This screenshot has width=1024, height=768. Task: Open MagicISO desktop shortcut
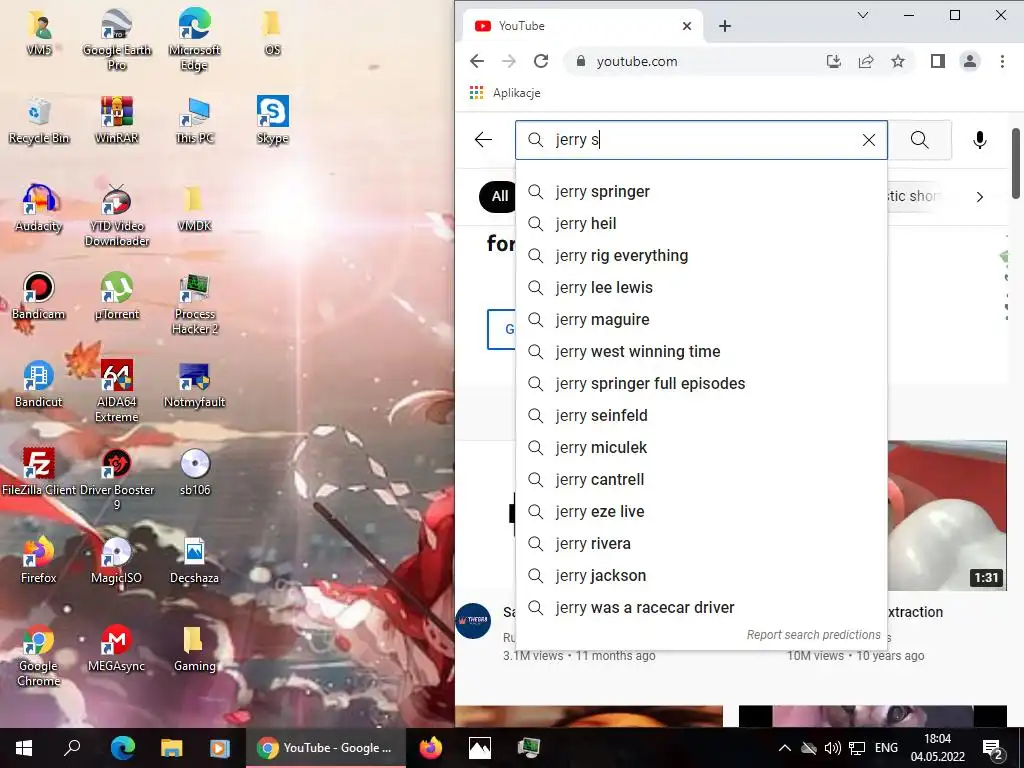point(117,562)
